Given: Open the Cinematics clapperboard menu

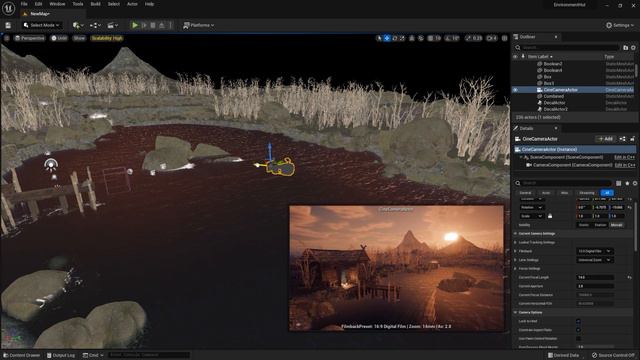Looking at the screenshot, I should tap(112, 25).
